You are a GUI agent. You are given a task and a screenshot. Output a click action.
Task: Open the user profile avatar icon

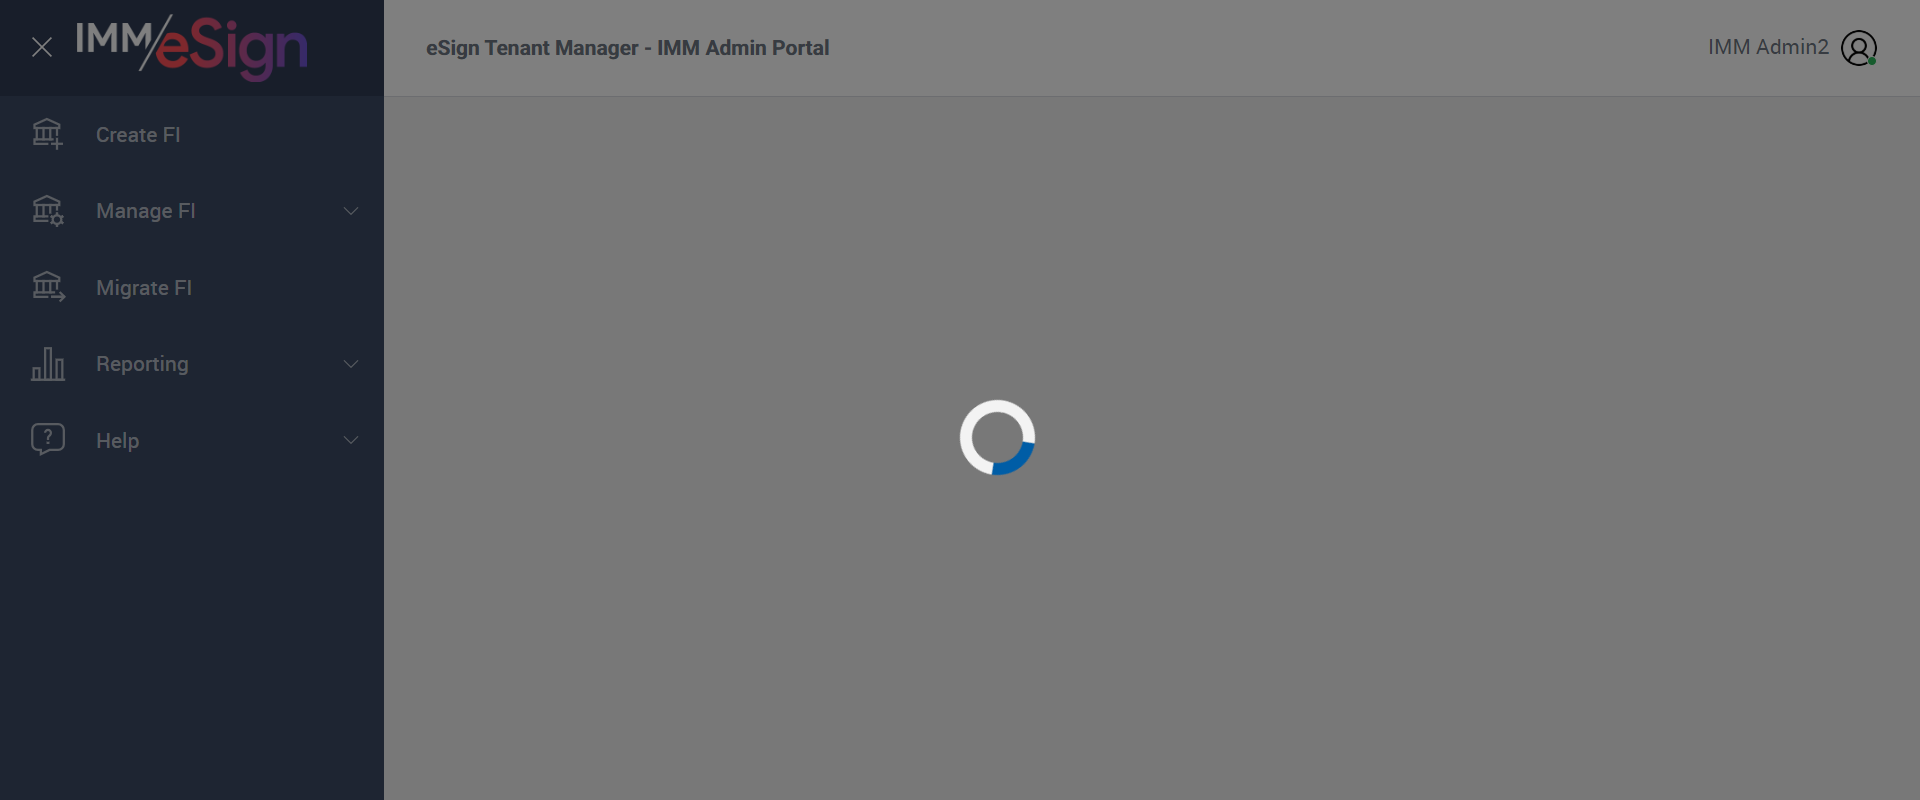[1858, 48]
